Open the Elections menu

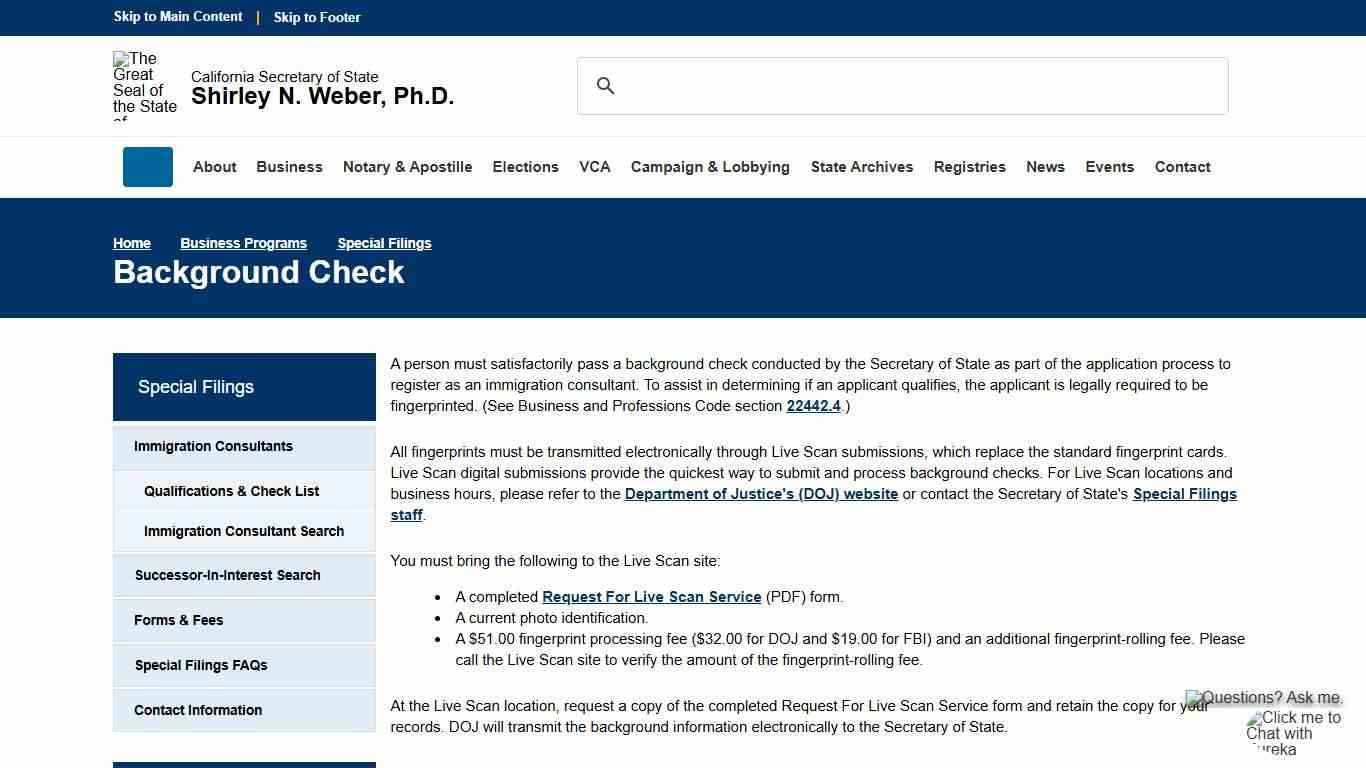(525, 167)
